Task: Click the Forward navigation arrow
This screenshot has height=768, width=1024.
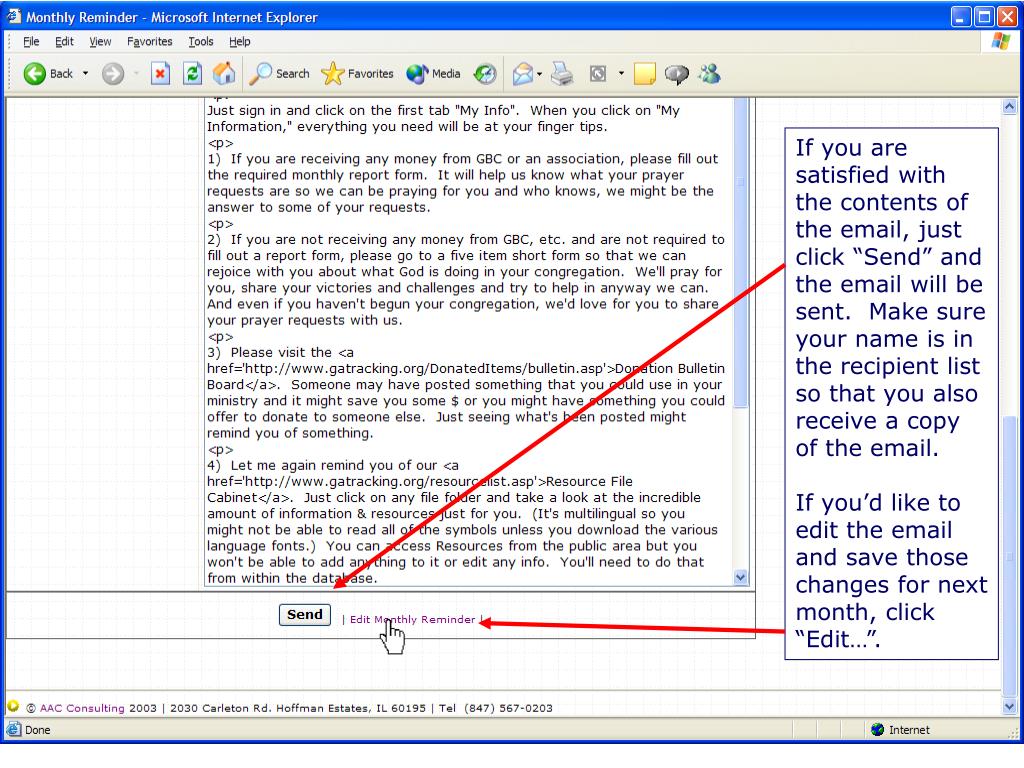Action: click(x=113, y=74)
